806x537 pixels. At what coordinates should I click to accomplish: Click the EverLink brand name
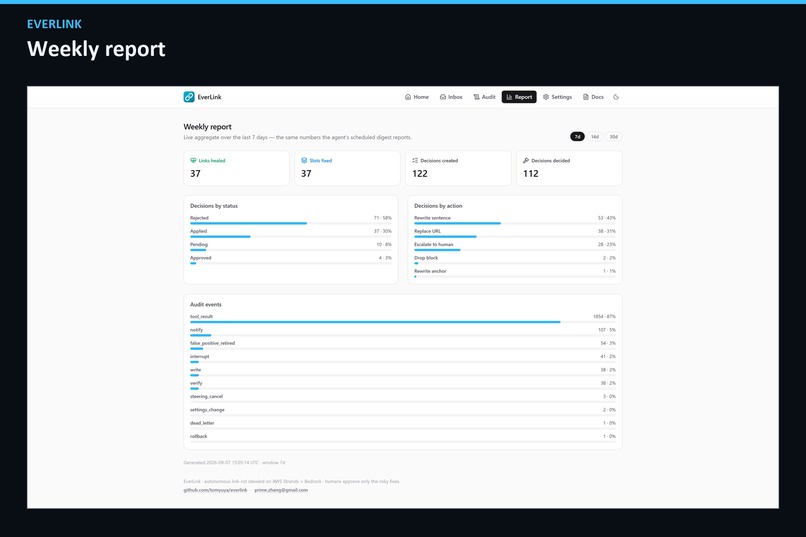click(x=210, y=97)
